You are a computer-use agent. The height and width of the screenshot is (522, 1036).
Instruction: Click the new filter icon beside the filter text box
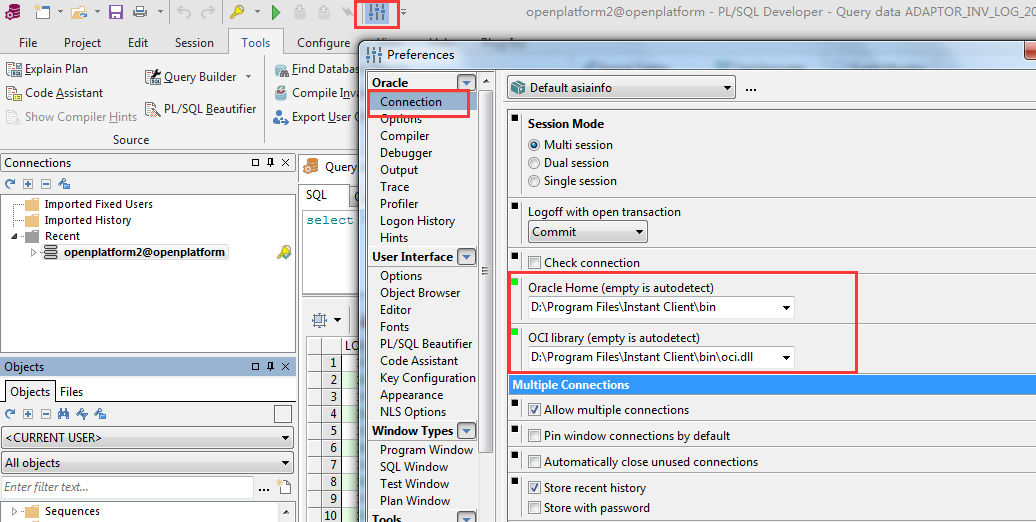pos(283,487)
